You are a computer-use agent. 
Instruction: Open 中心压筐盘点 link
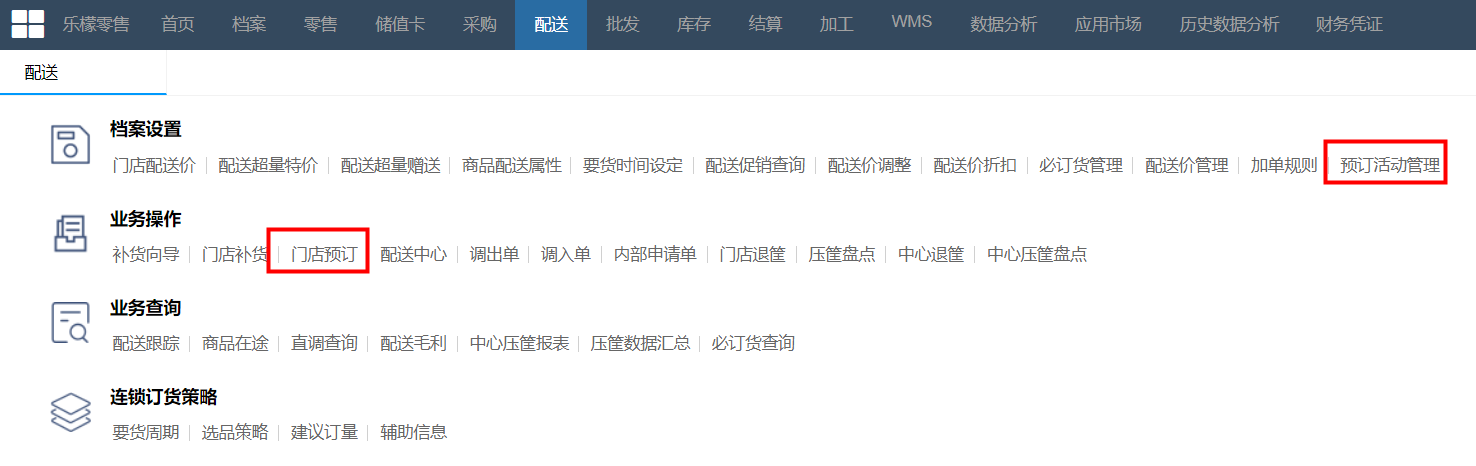coord(1037,254)
